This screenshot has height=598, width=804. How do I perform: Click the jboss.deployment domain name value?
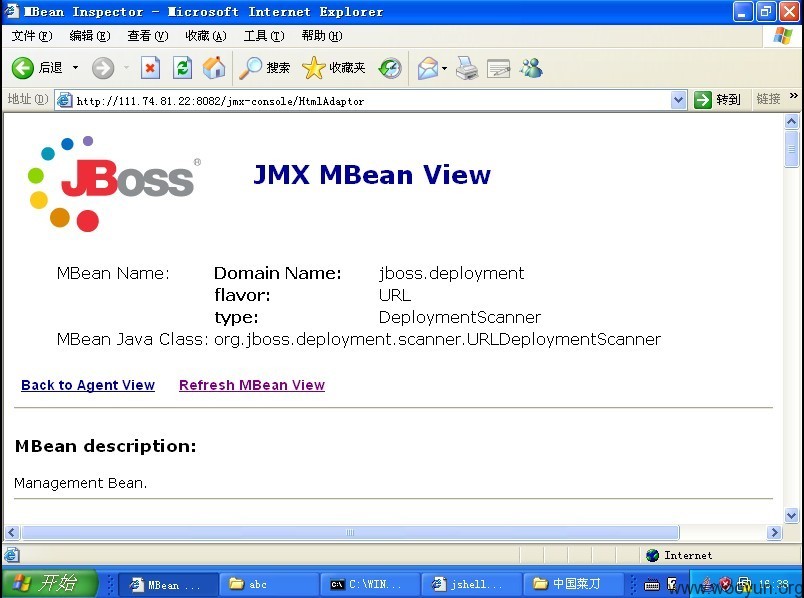pos(451,273)
